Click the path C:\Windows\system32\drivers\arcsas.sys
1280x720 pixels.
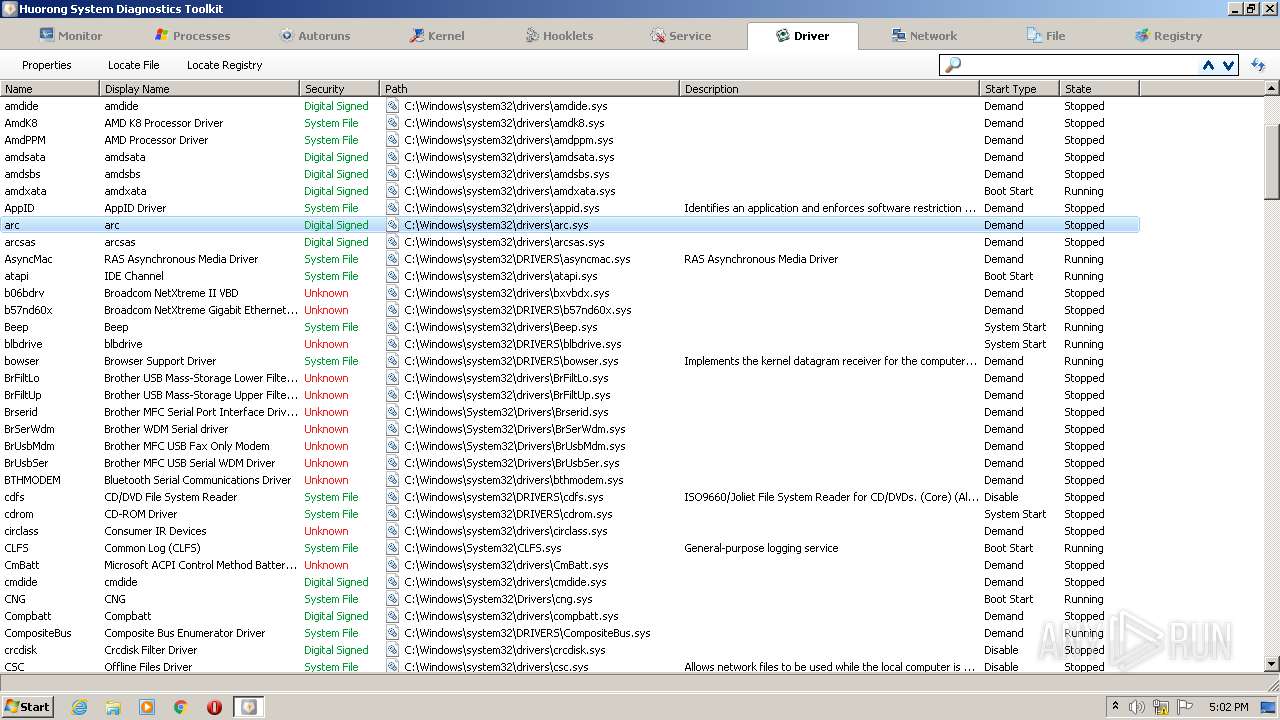(504, 242)
